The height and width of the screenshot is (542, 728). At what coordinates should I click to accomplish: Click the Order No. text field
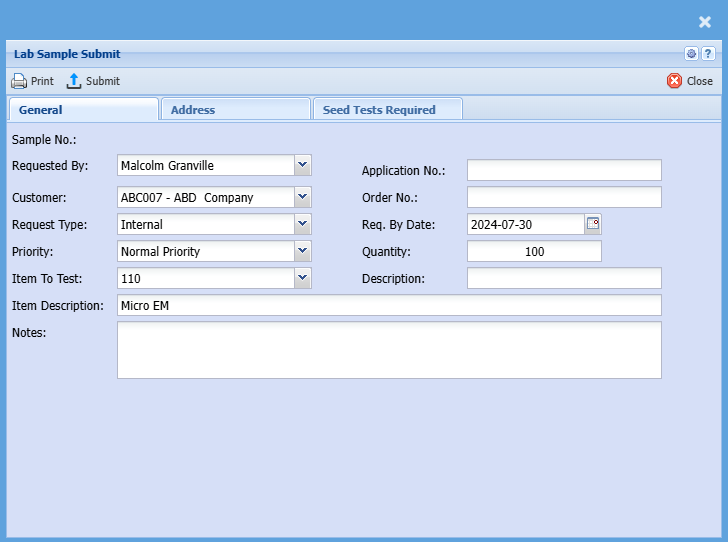click(x=564, y=197)
